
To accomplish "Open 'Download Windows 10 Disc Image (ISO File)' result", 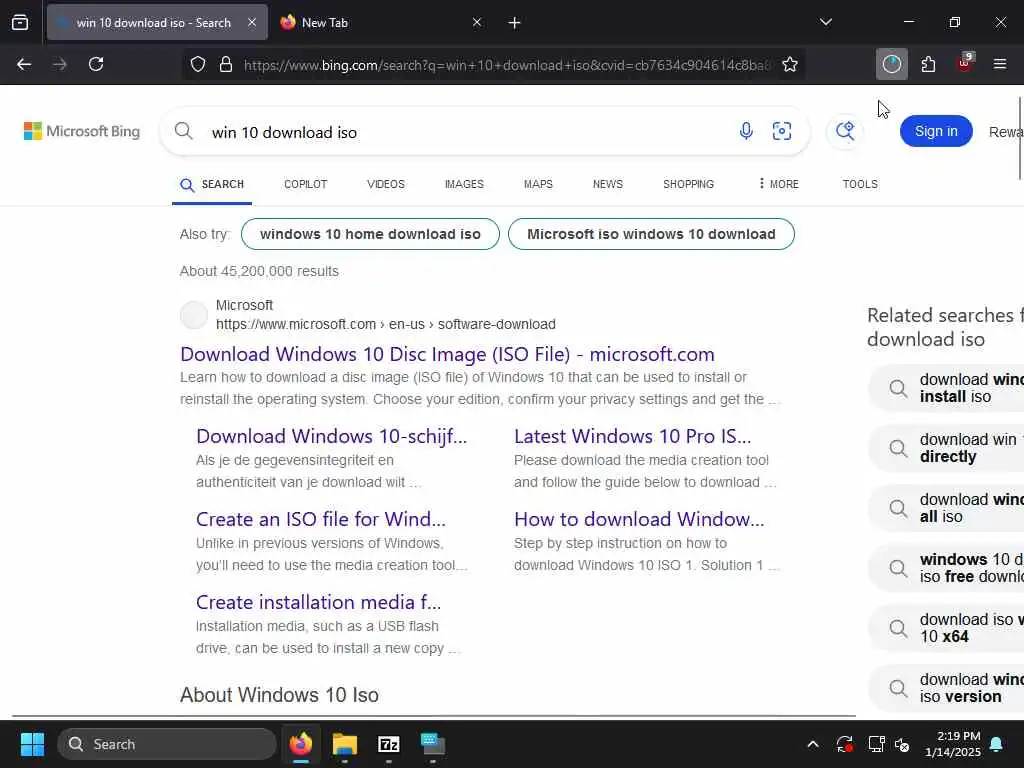I will (x=447, y=354).
